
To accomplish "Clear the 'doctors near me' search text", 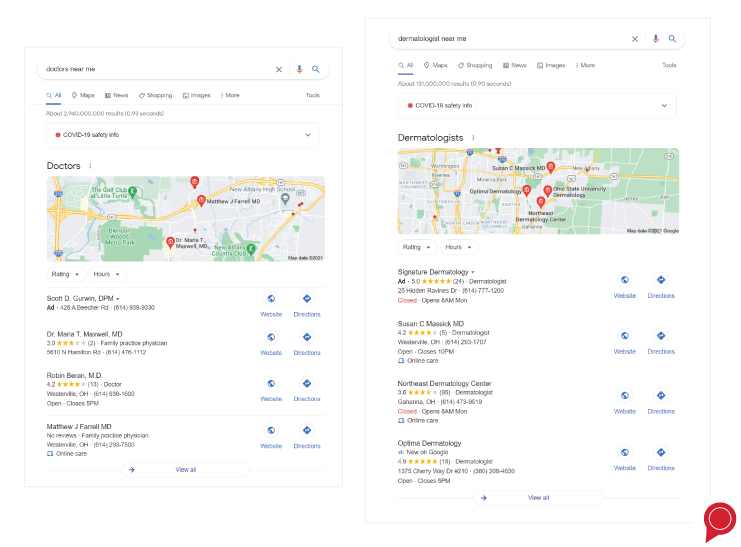I will click(279, 69).
